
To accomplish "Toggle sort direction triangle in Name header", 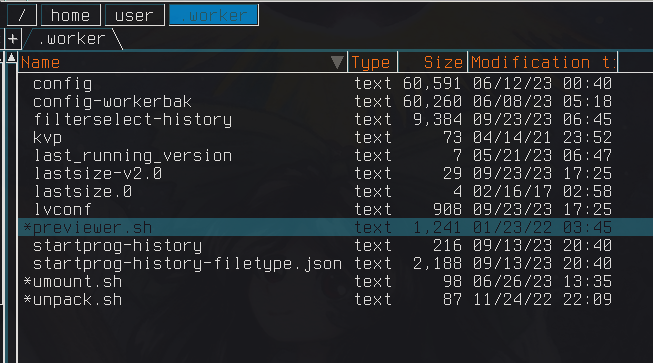I will [337, 62].
